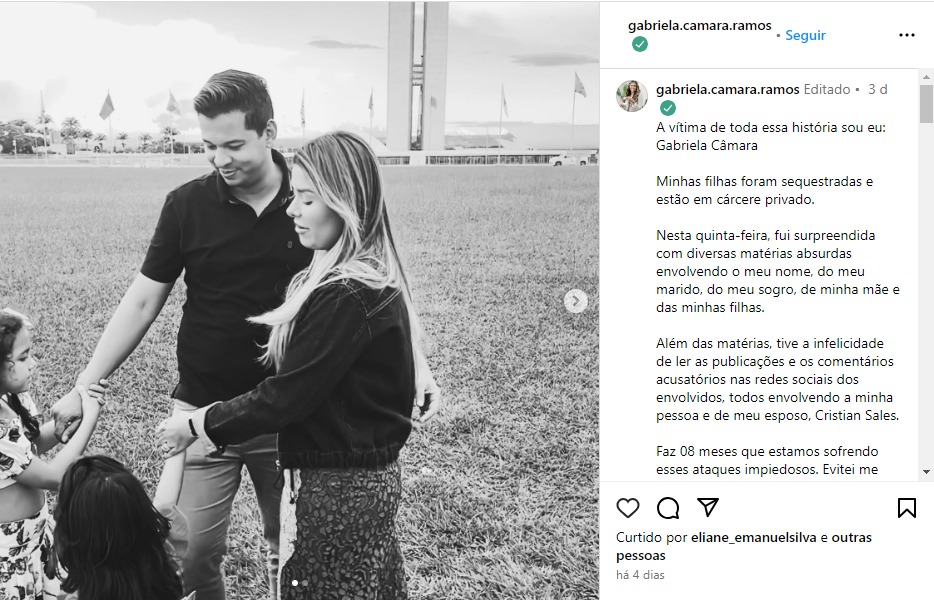
Task: Save the post with the bookmark icon
Action: [x=906, y=508]
